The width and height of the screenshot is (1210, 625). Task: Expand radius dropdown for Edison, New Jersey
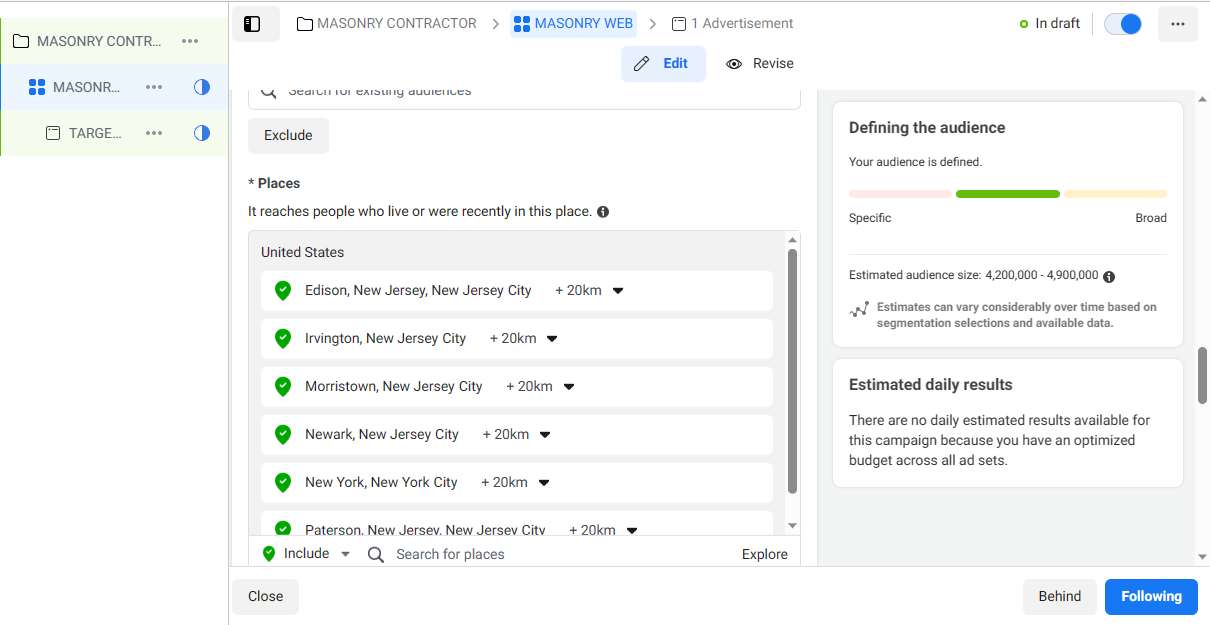618,291
